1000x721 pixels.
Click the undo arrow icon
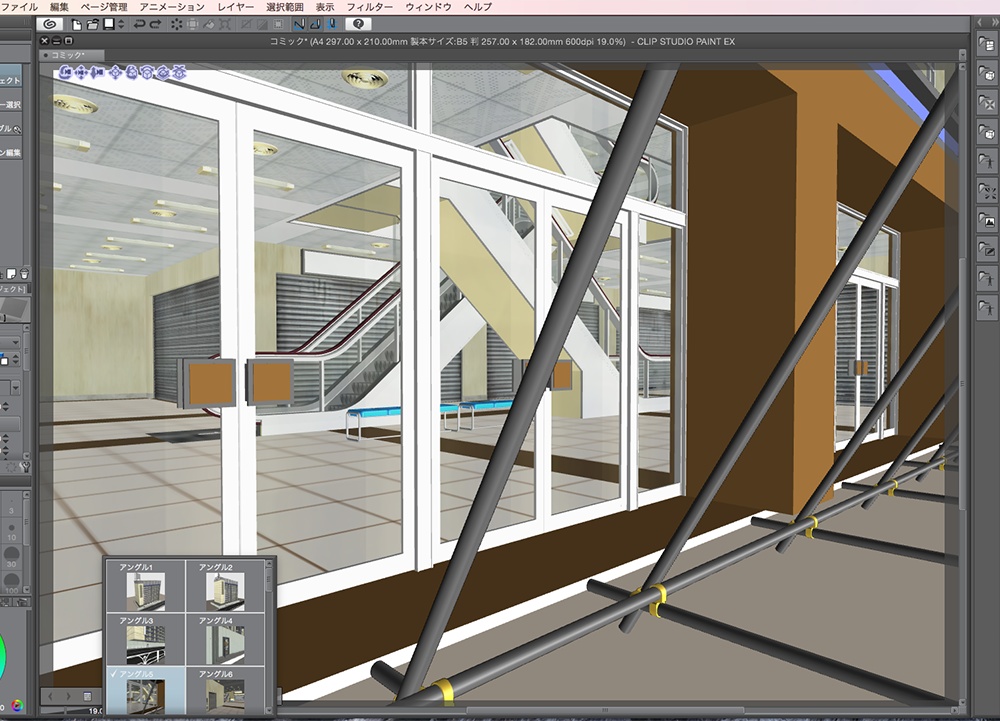pyautogui.click(x=139, y=24)
